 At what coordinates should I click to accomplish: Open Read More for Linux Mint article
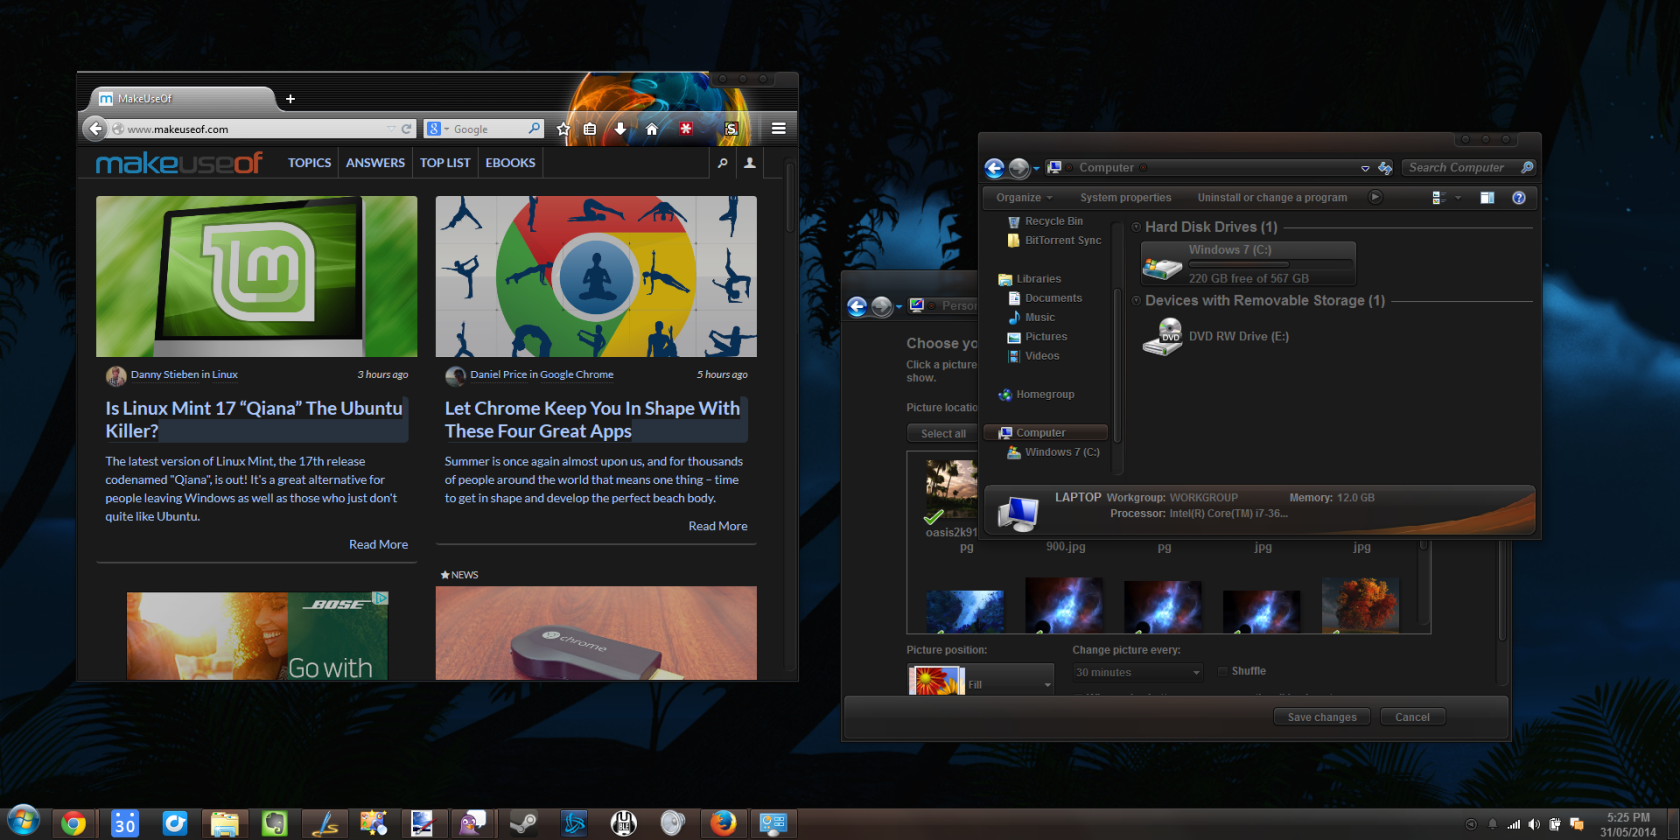tap(378, 544)
